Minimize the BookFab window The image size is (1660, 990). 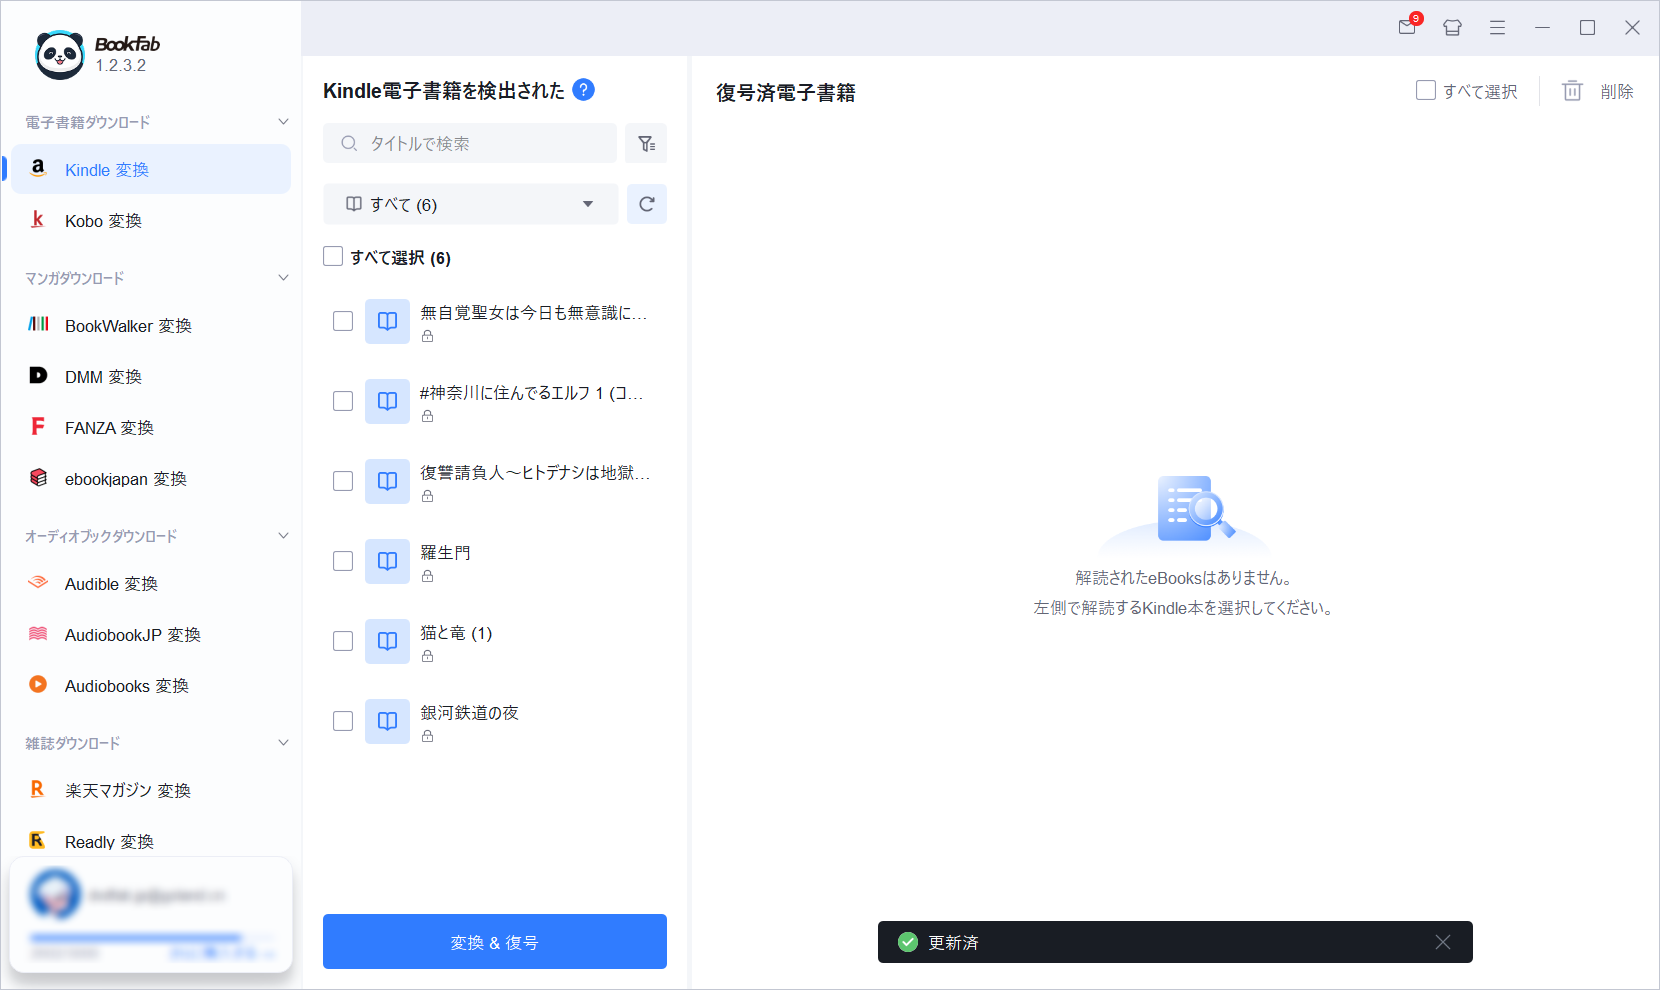point(1542,27)
